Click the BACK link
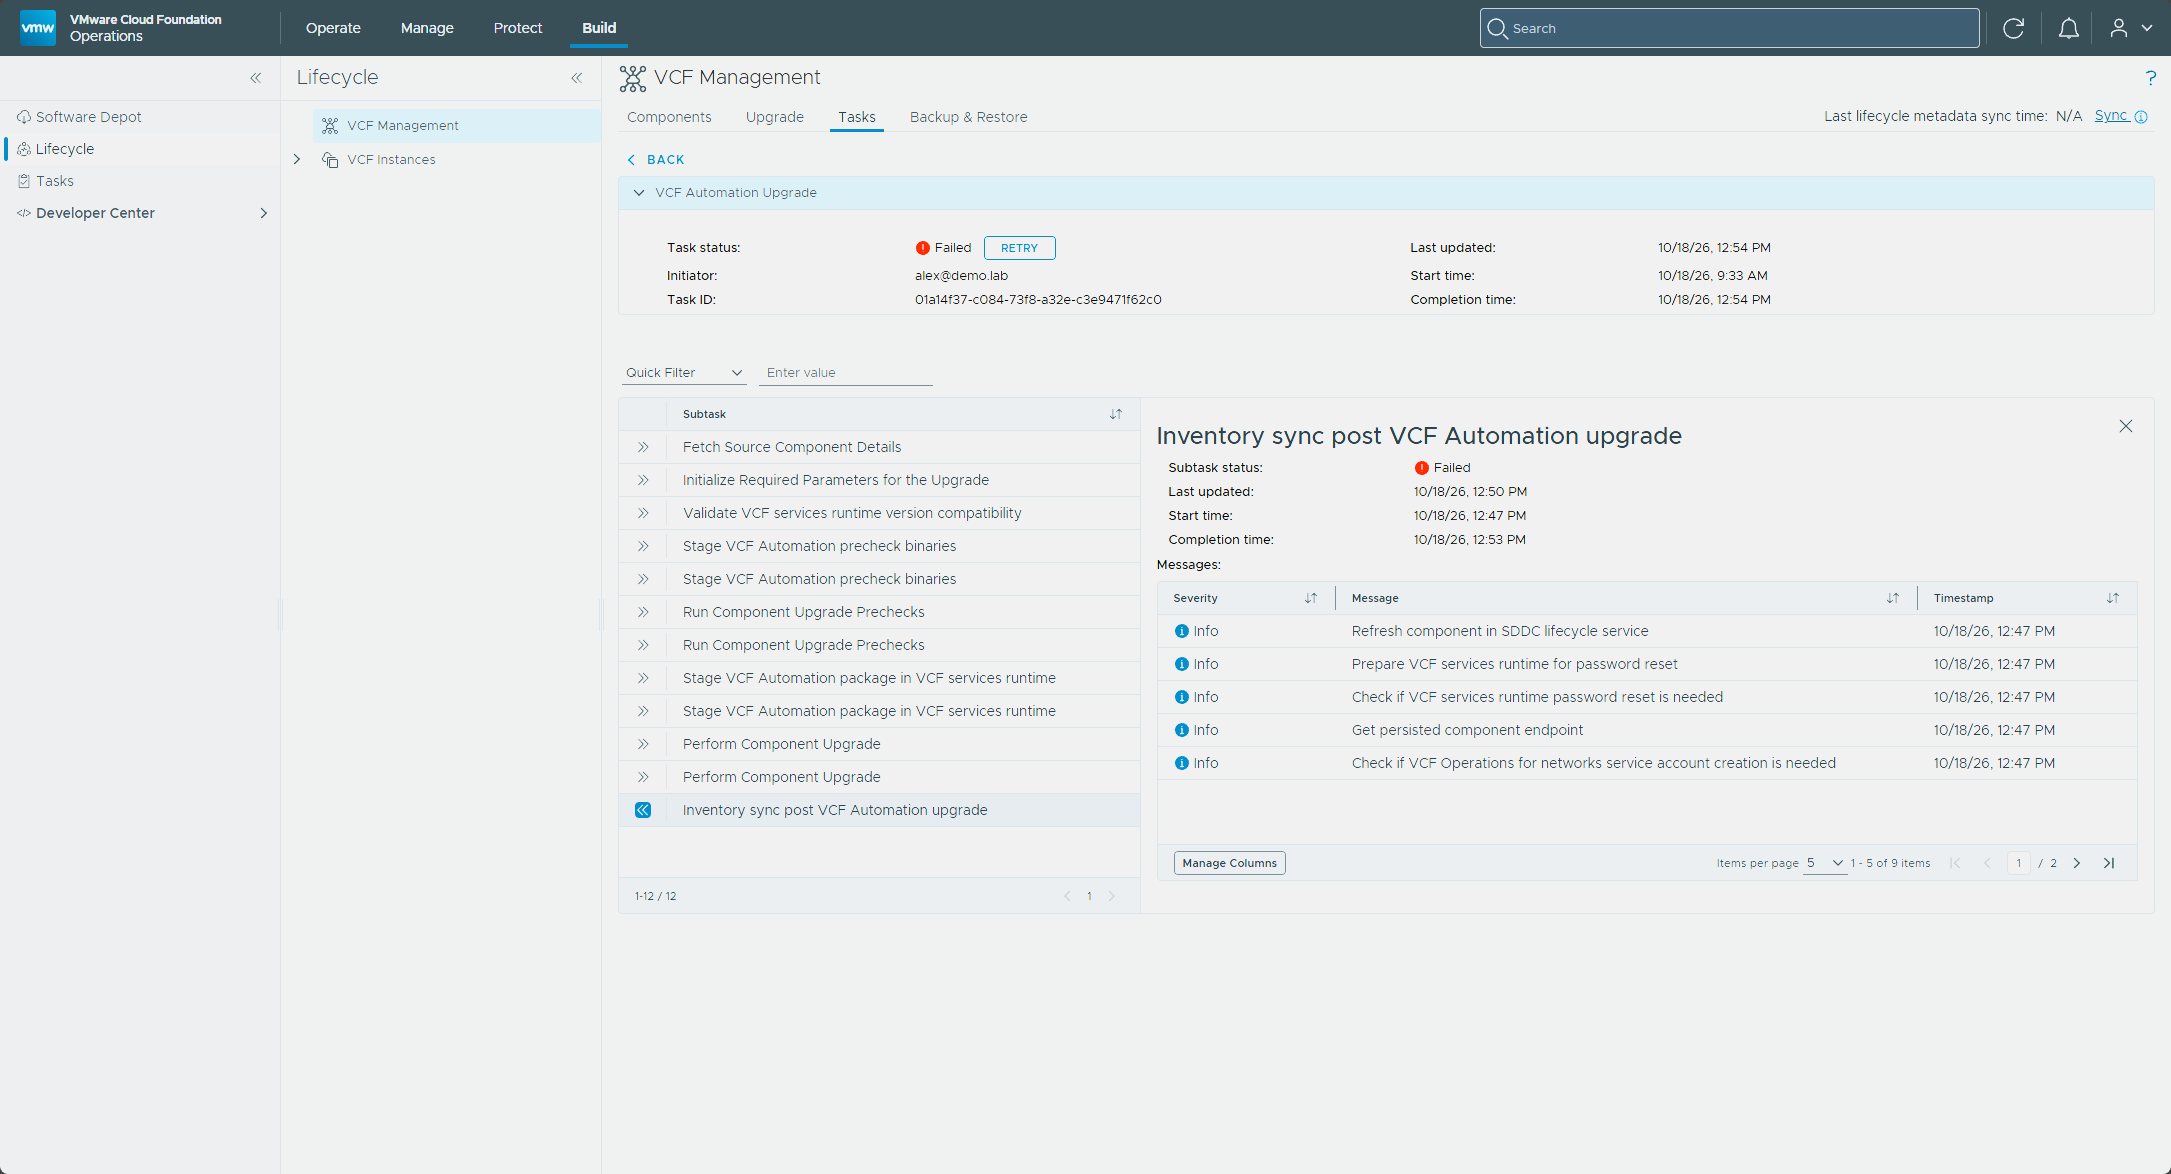Screen dimensions: 2171x1174 [656, 160]
